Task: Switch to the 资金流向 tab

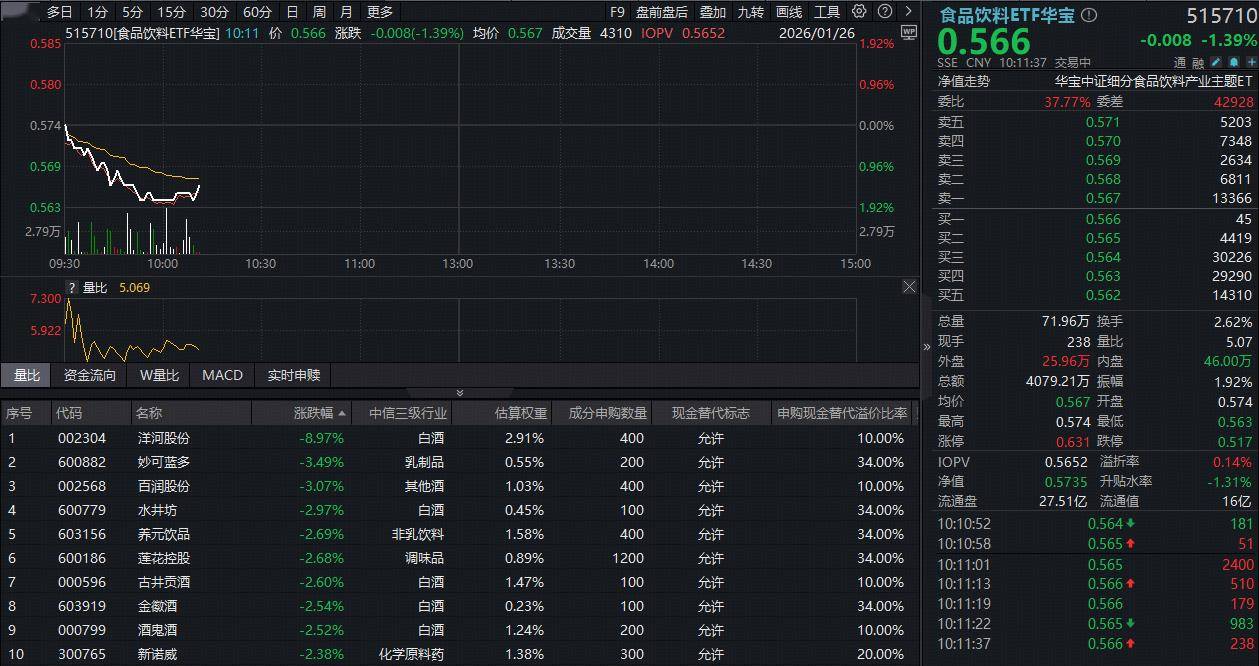Action: pyautogui.click(x=90, y=375)
